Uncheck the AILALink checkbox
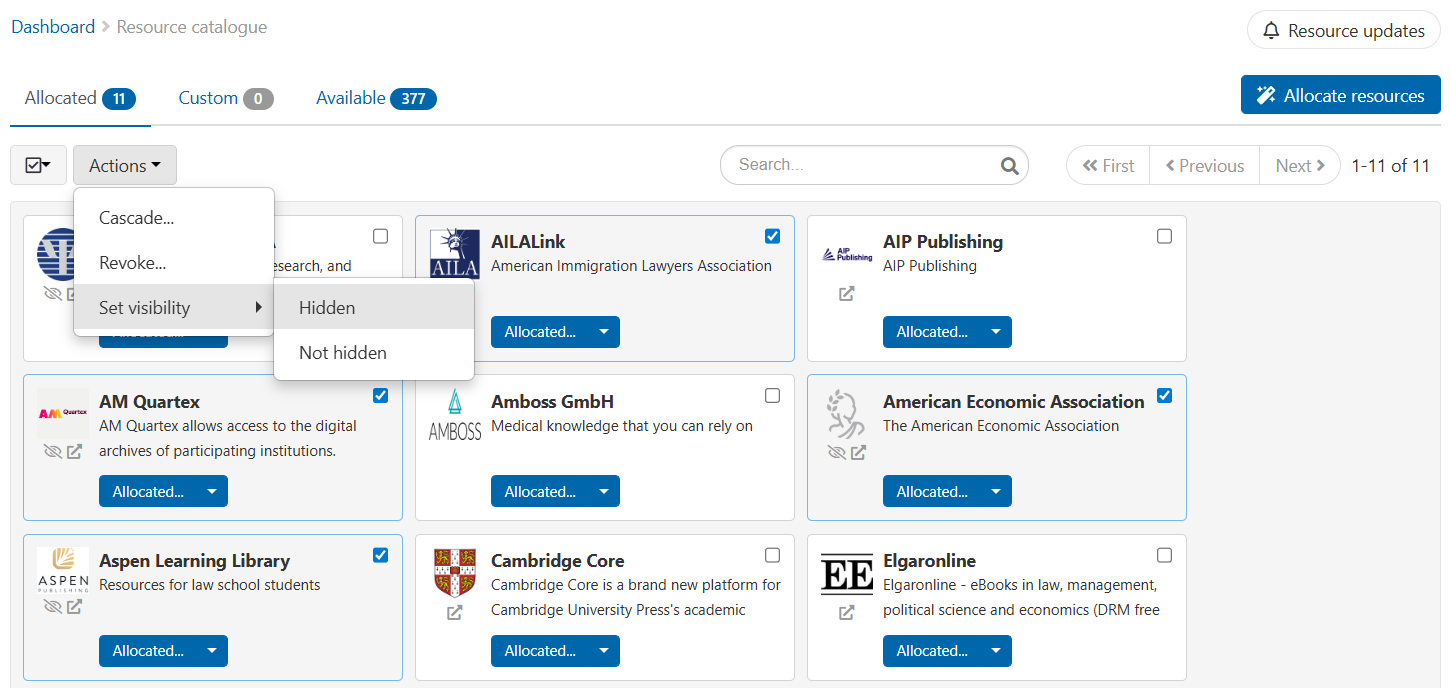Viewport: 1451px width, 688px height. (x=772, y=236)
